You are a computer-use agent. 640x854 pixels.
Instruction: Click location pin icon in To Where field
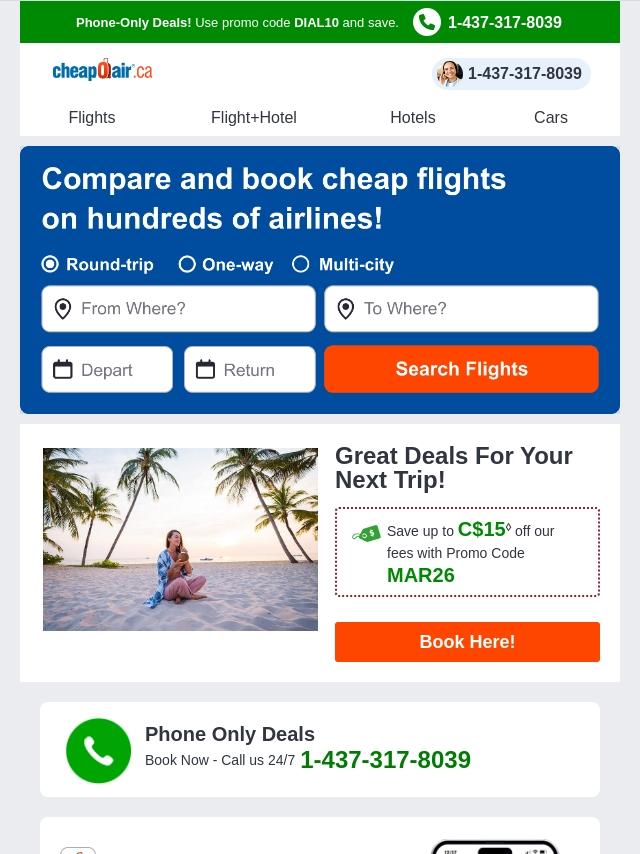click(346, 309)
